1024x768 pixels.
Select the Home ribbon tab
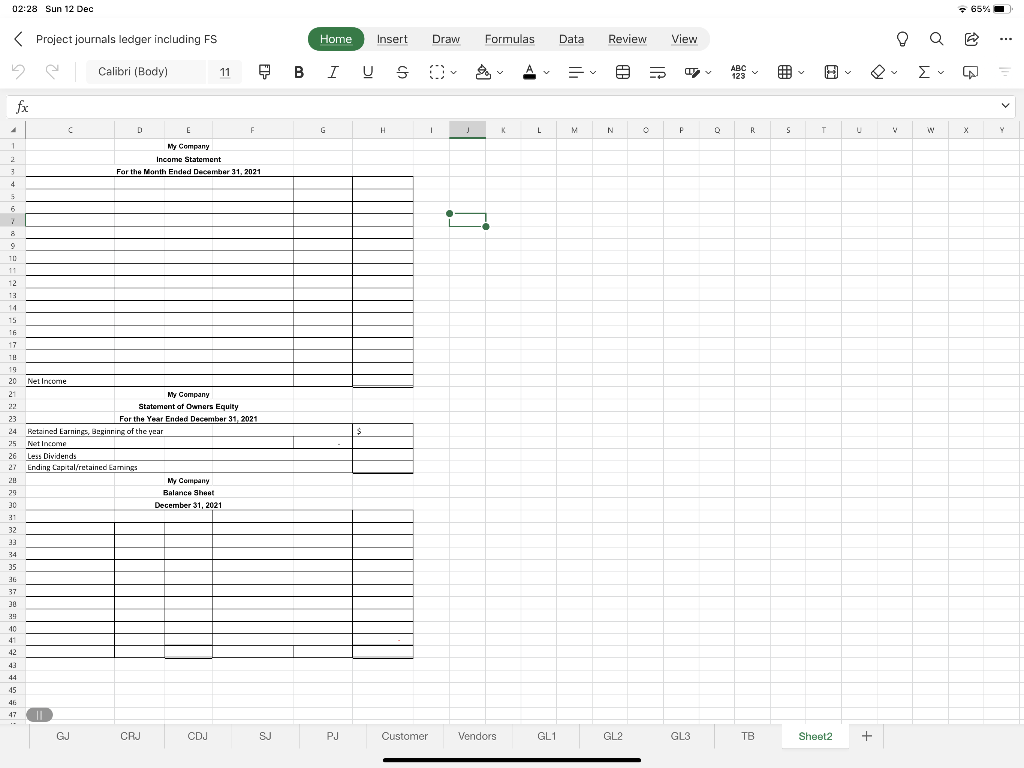click(x=336, y=39)
